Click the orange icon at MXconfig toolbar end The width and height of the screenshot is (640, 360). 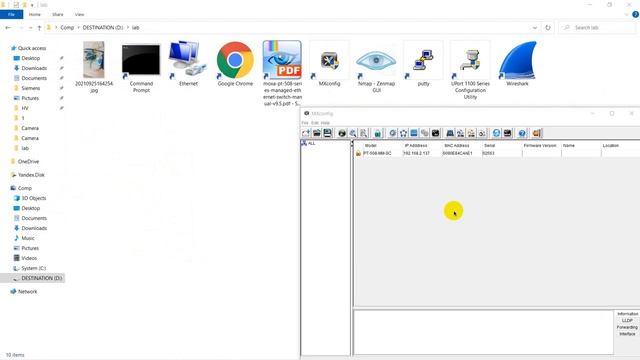tap(537, 133)
